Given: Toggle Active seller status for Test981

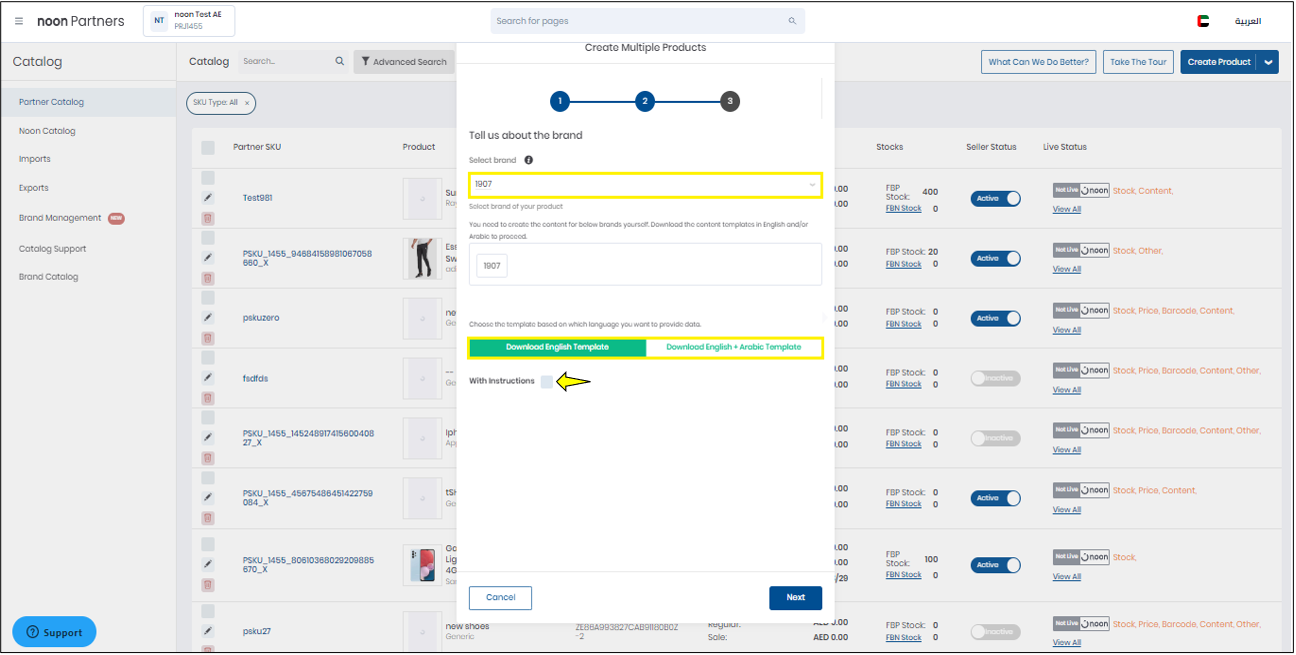Looking at the screenshot, I should pos(995,198).
